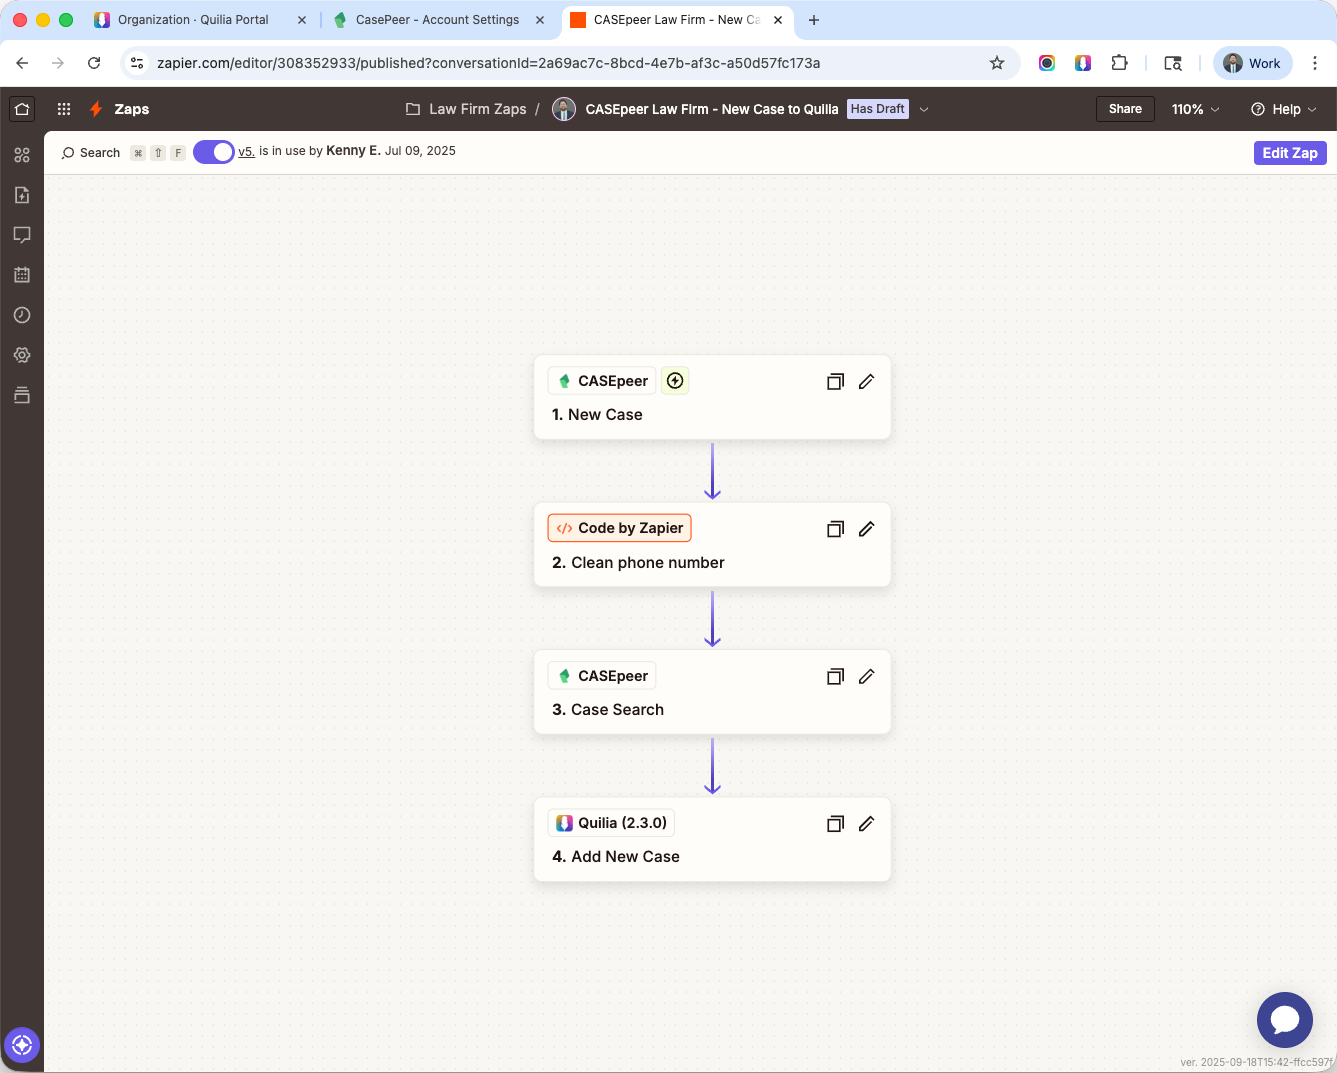Open the 110% zoom dropdown

(1195, 109)
